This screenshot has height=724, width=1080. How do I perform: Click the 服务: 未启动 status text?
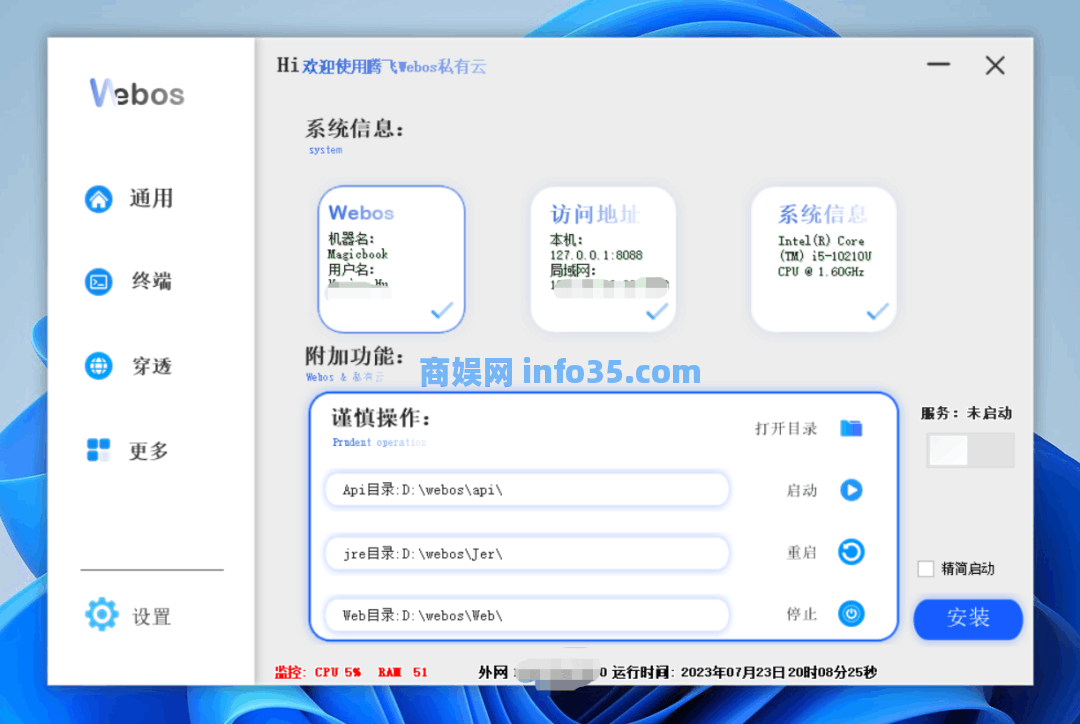[x=966, y=413]
